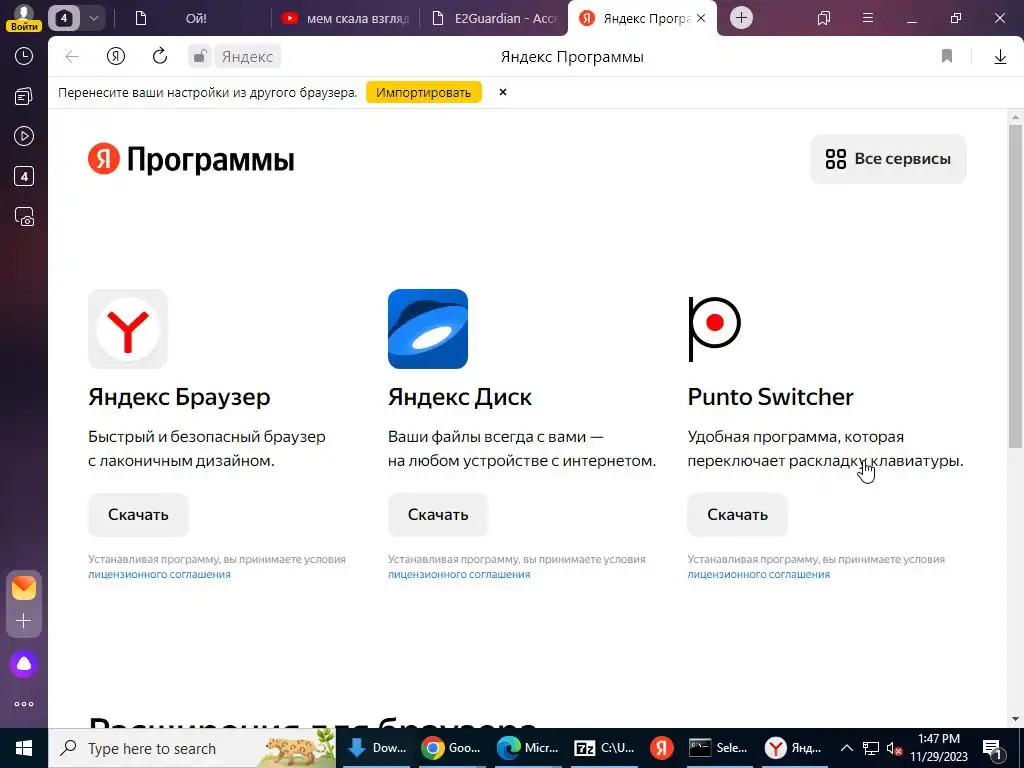Viewport: 1024px width, 768px height.
Task: Open the tab count icon in sidebar
Action: tap(24, 176)
